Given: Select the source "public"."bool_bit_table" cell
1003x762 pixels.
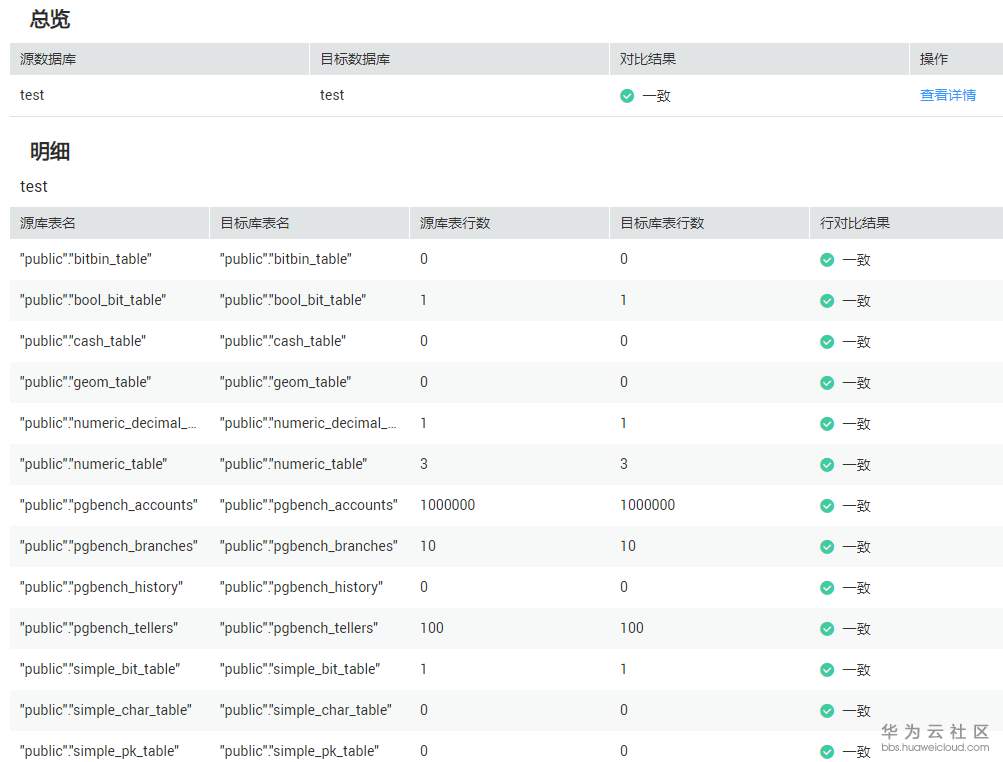Looking at the screenshot, I should point(93,300).
